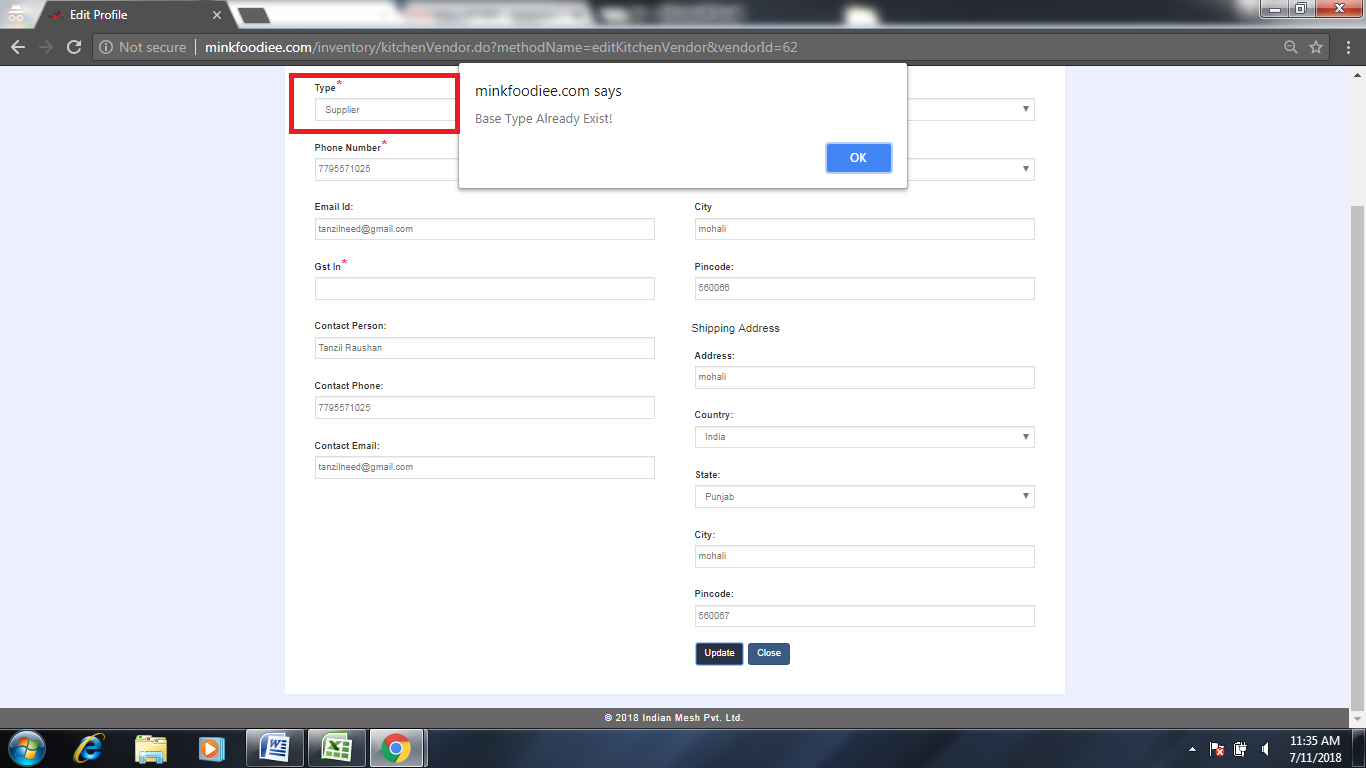Viewport: 1366px width, 768px height.
Task: Open Windows Media Player from the taskbar
Action: (x=211, y=748)
